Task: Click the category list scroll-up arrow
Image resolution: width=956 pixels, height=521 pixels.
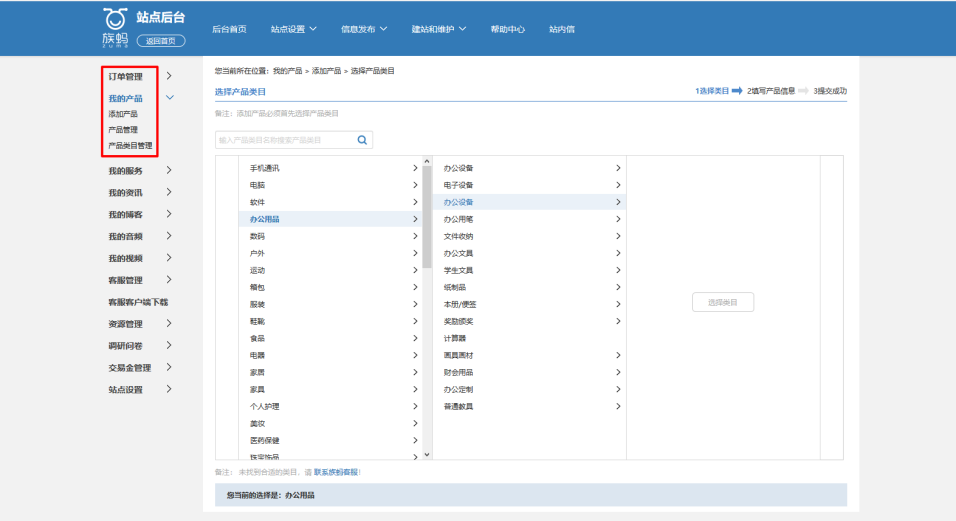Action: pyautogui.click(x=427, y=161)
